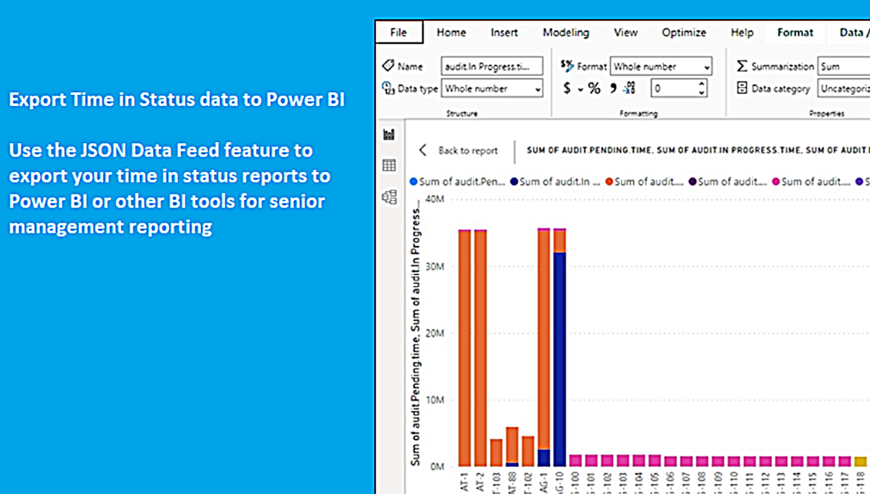This screenshot has height=494, width=870.
Task: Click the dark purple legend marker
Action: click(x=692, y=182)
